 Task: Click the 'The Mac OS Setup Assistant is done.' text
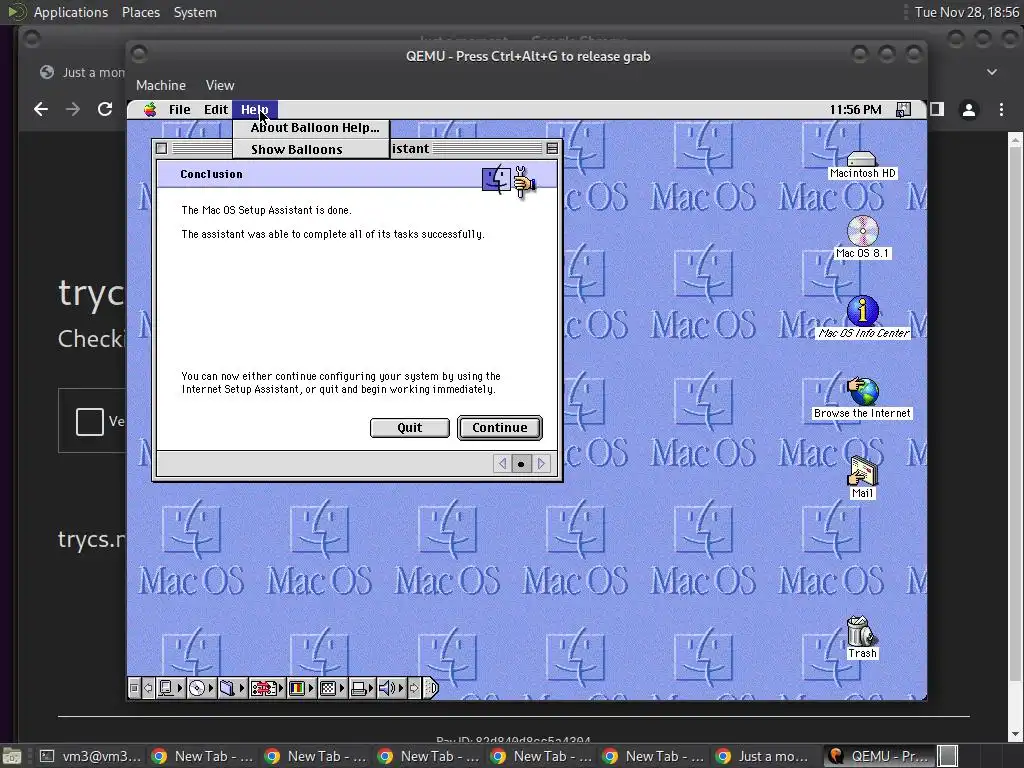266,210
